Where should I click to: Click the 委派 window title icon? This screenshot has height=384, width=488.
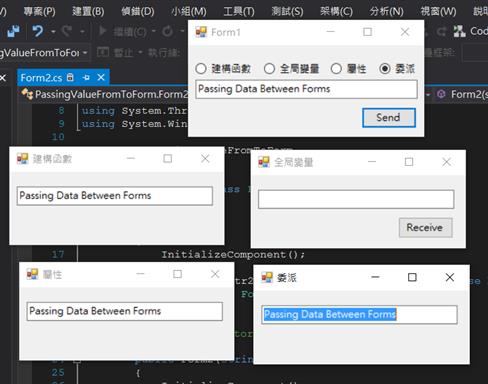tap(267, 277)
